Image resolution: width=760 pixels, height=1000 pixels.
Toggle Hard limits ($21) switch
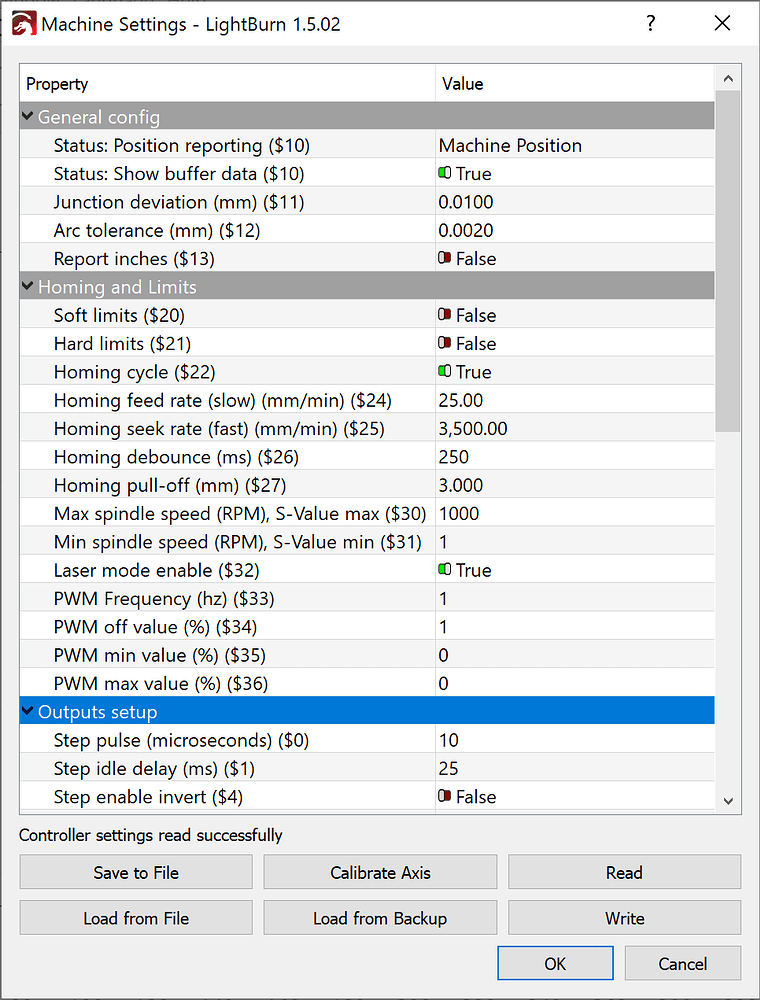[x=444, y=342]
